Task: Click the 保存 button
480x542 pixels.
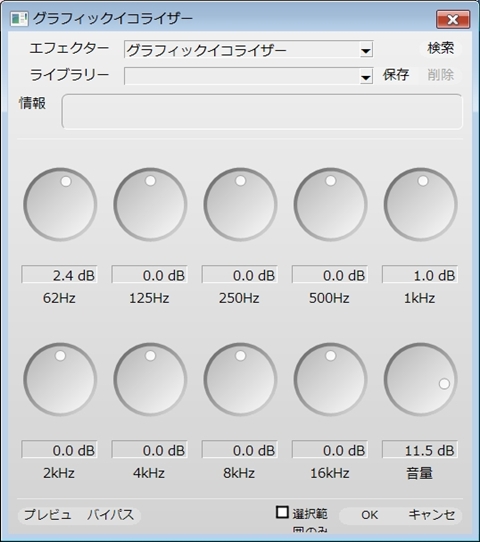Action: 396,75
